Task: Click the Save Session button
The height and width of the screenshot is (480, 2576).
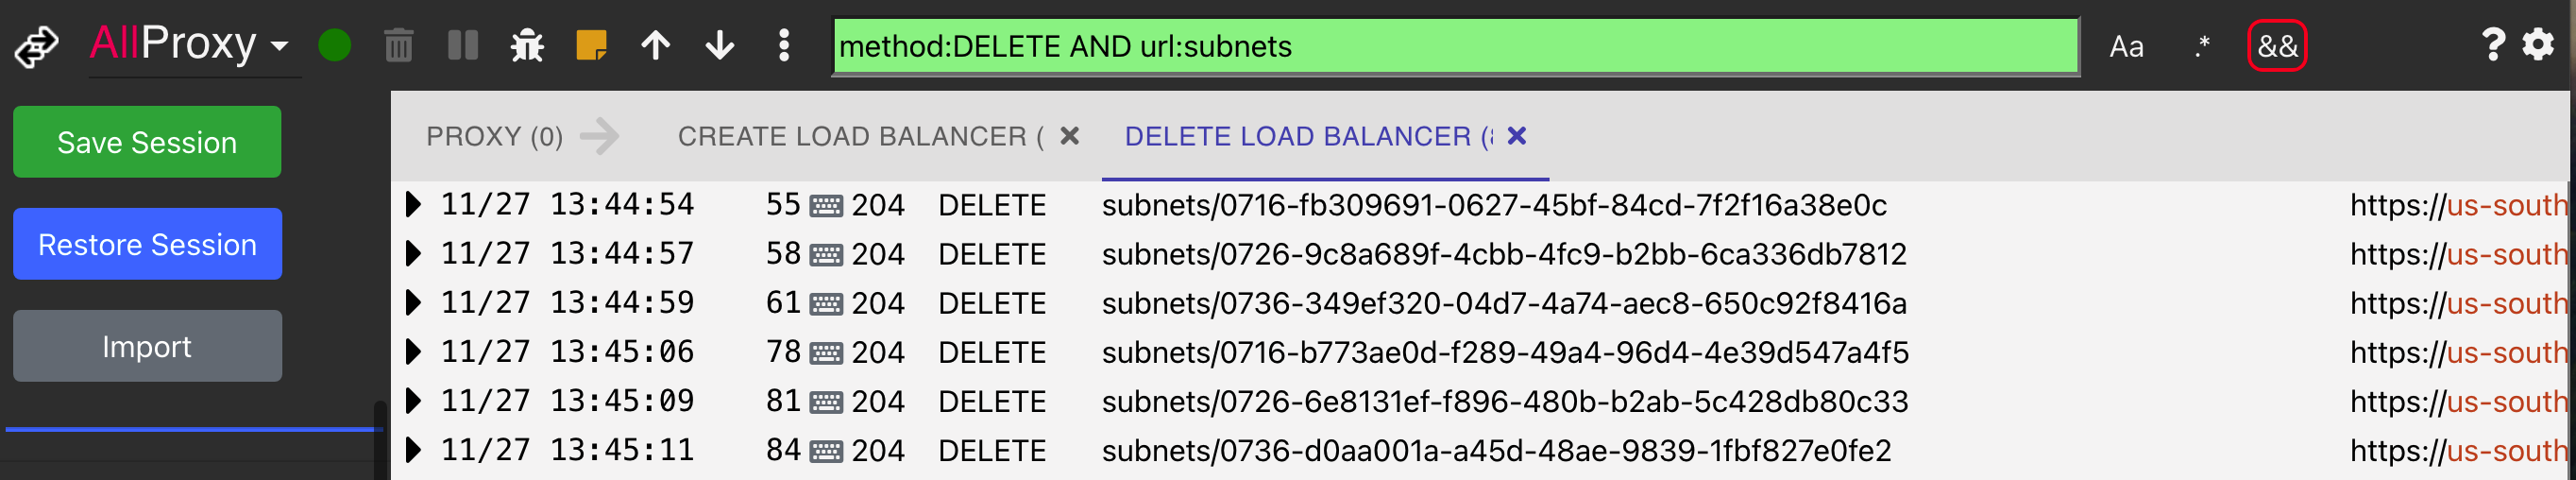Action: tap(147, 142)
